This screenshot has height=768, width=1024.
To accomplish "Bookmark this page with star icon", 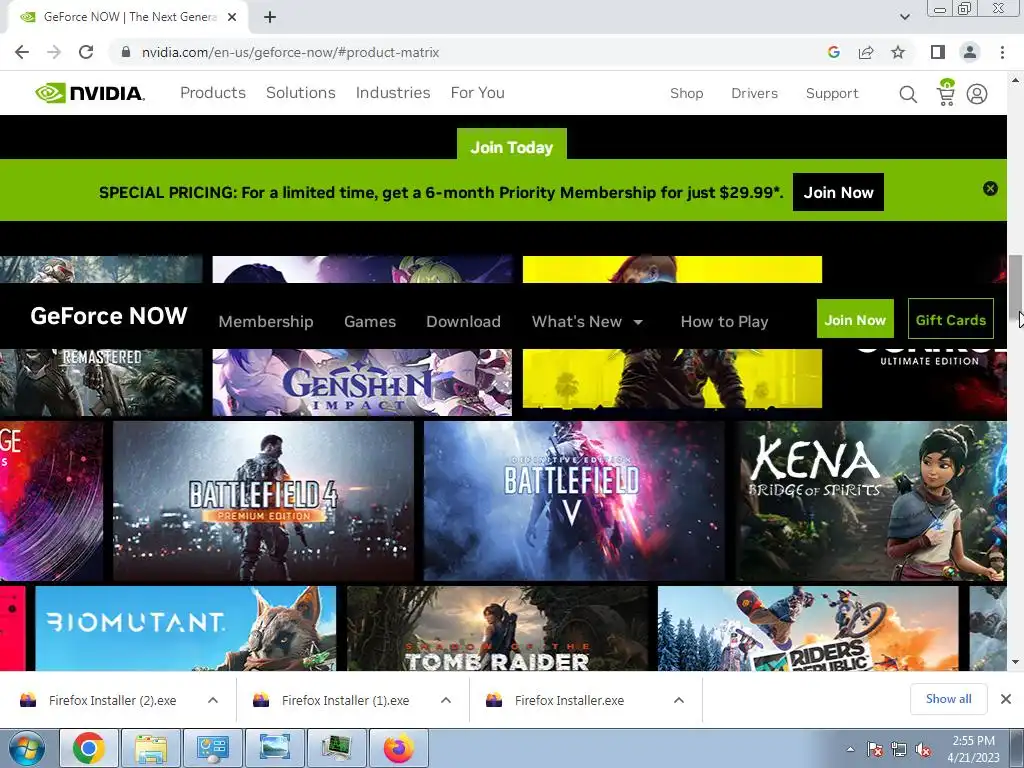I will (898, 52).
